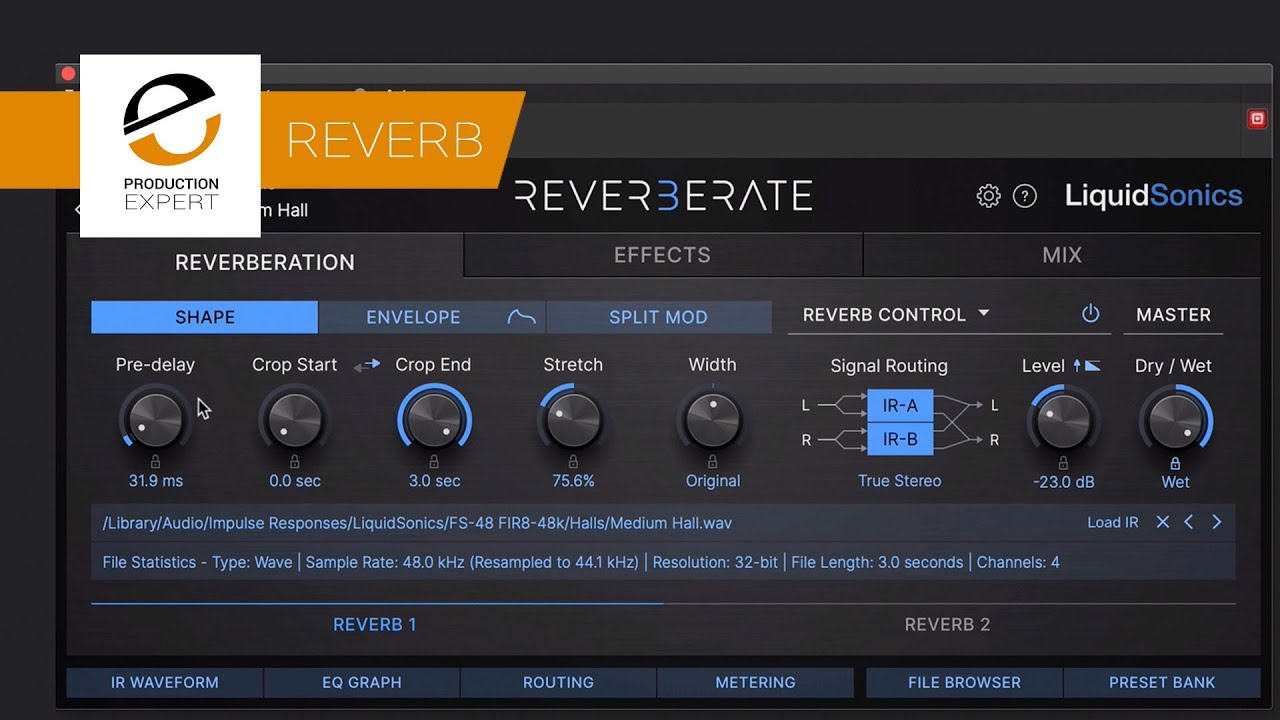Toggle the Reverb Control power button
The image size is (1280, 720).
point(1091,314)
